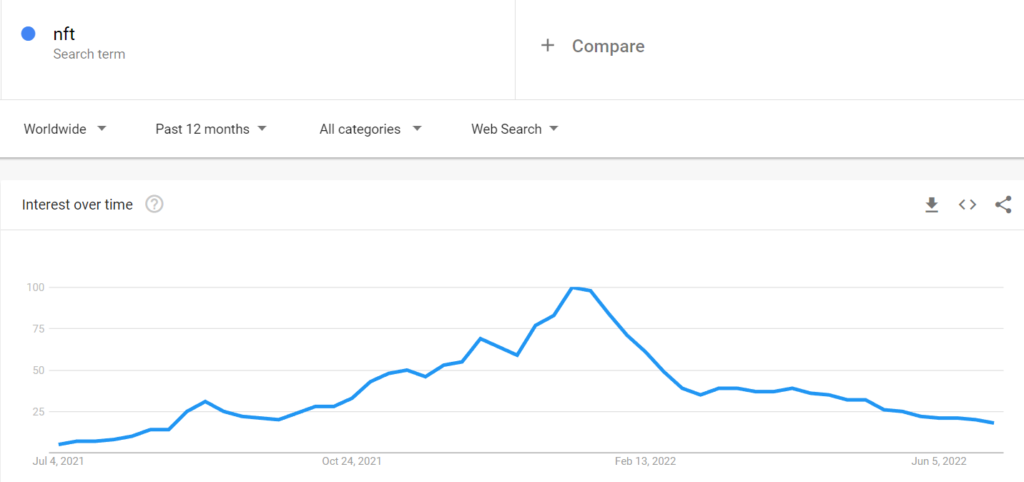
Task: Click the 100 value on the y-axis
Action: [x=34, y=287]
